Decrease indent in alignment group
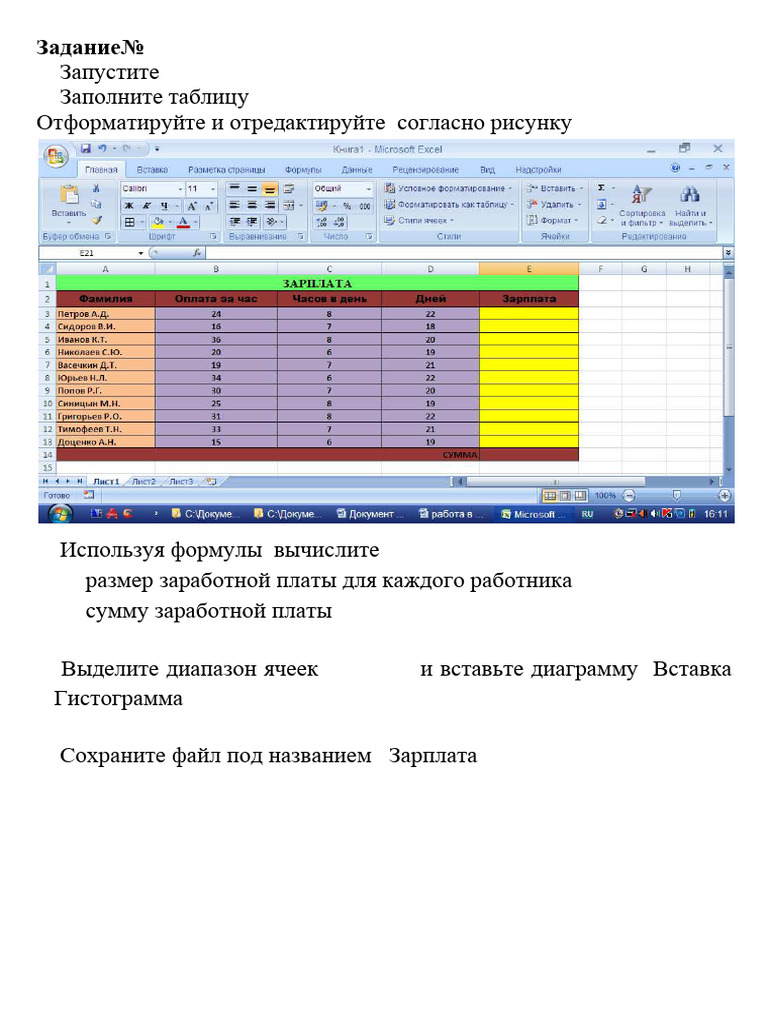 pyautogui.click(x=234, y=222)
